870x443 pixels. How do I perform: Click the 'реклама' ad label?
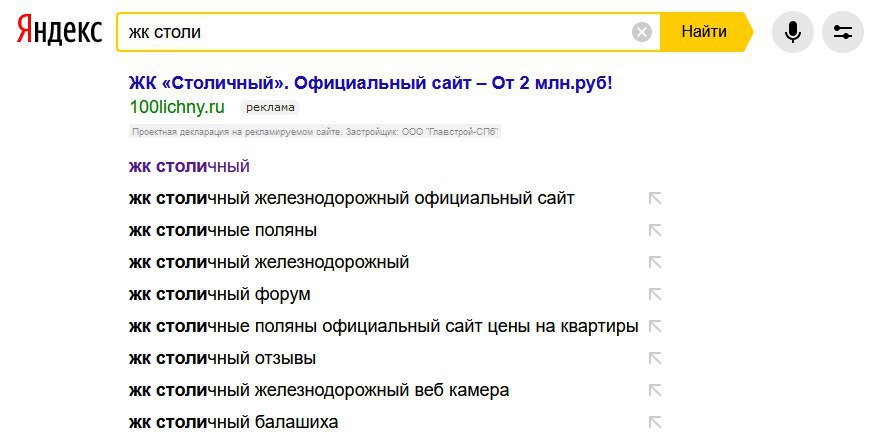click(270, 108)
